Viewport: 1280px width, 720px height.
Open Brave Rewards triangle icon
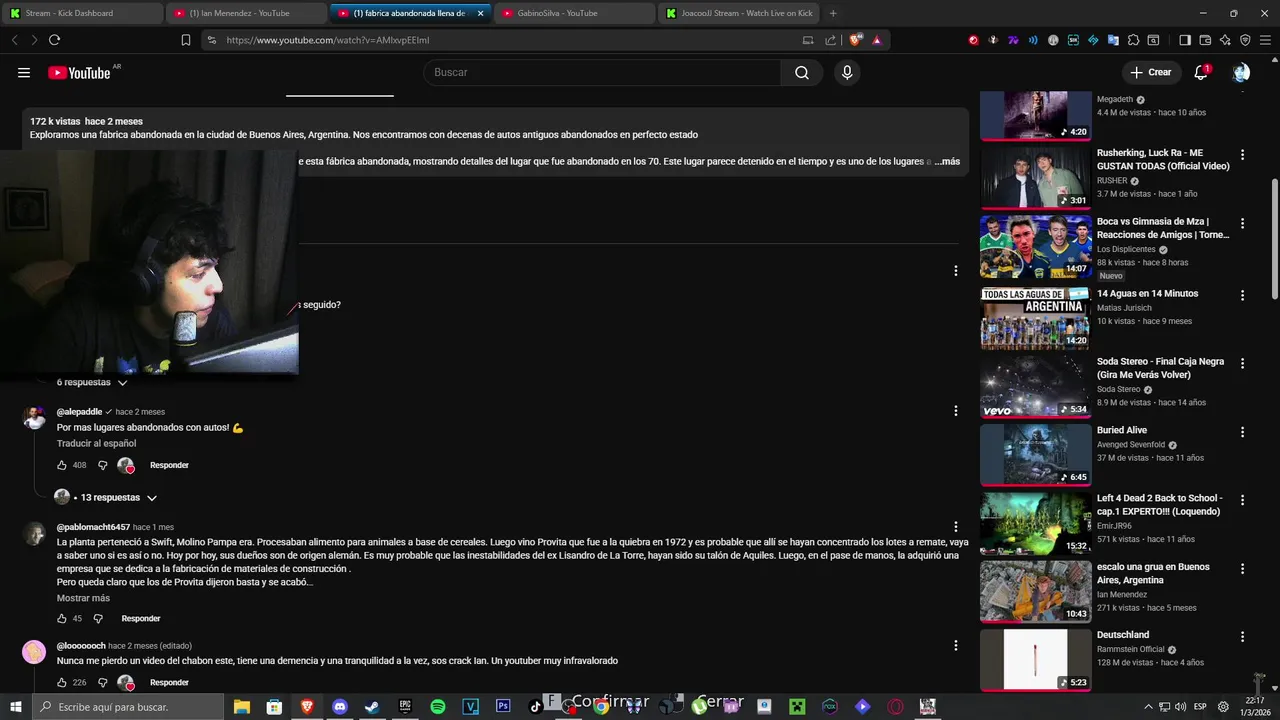pyautogui.click(x=877, y=40)
